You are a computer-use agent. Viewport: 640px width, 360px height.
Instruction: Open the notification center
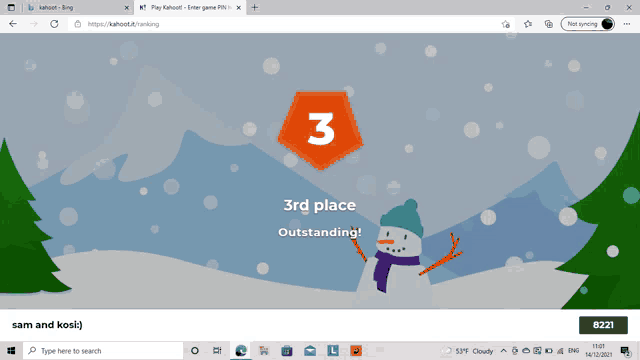click(x=625, y=351)
